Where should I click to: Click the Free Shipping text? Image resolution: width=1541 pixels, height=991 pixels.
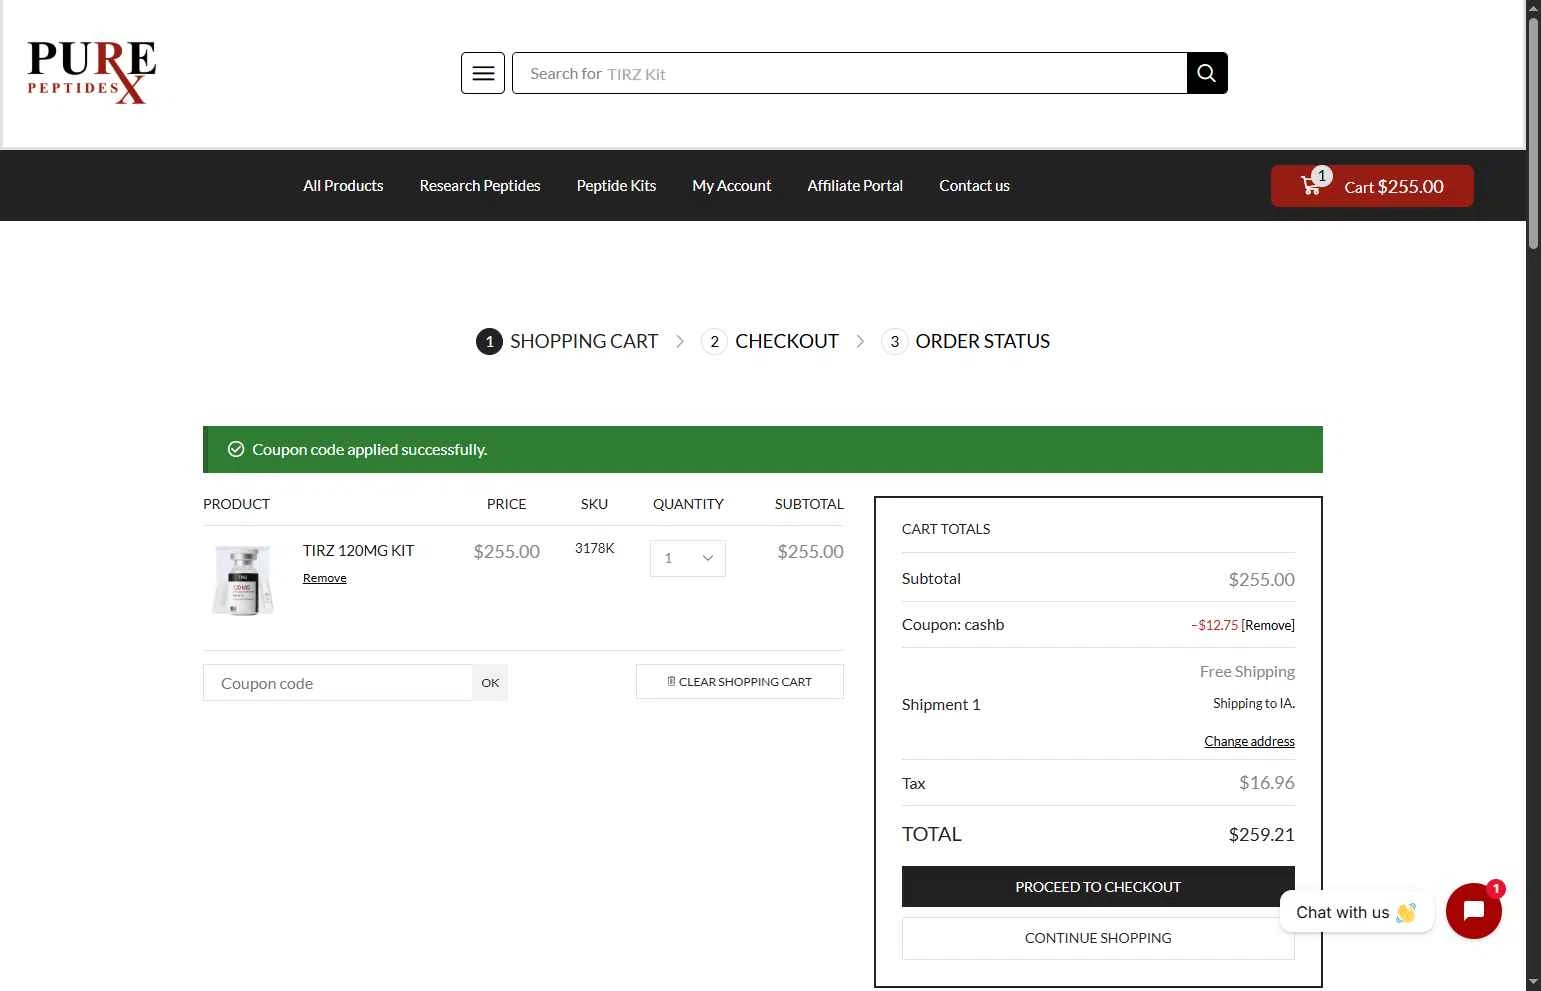click(x=1247, y=672)
